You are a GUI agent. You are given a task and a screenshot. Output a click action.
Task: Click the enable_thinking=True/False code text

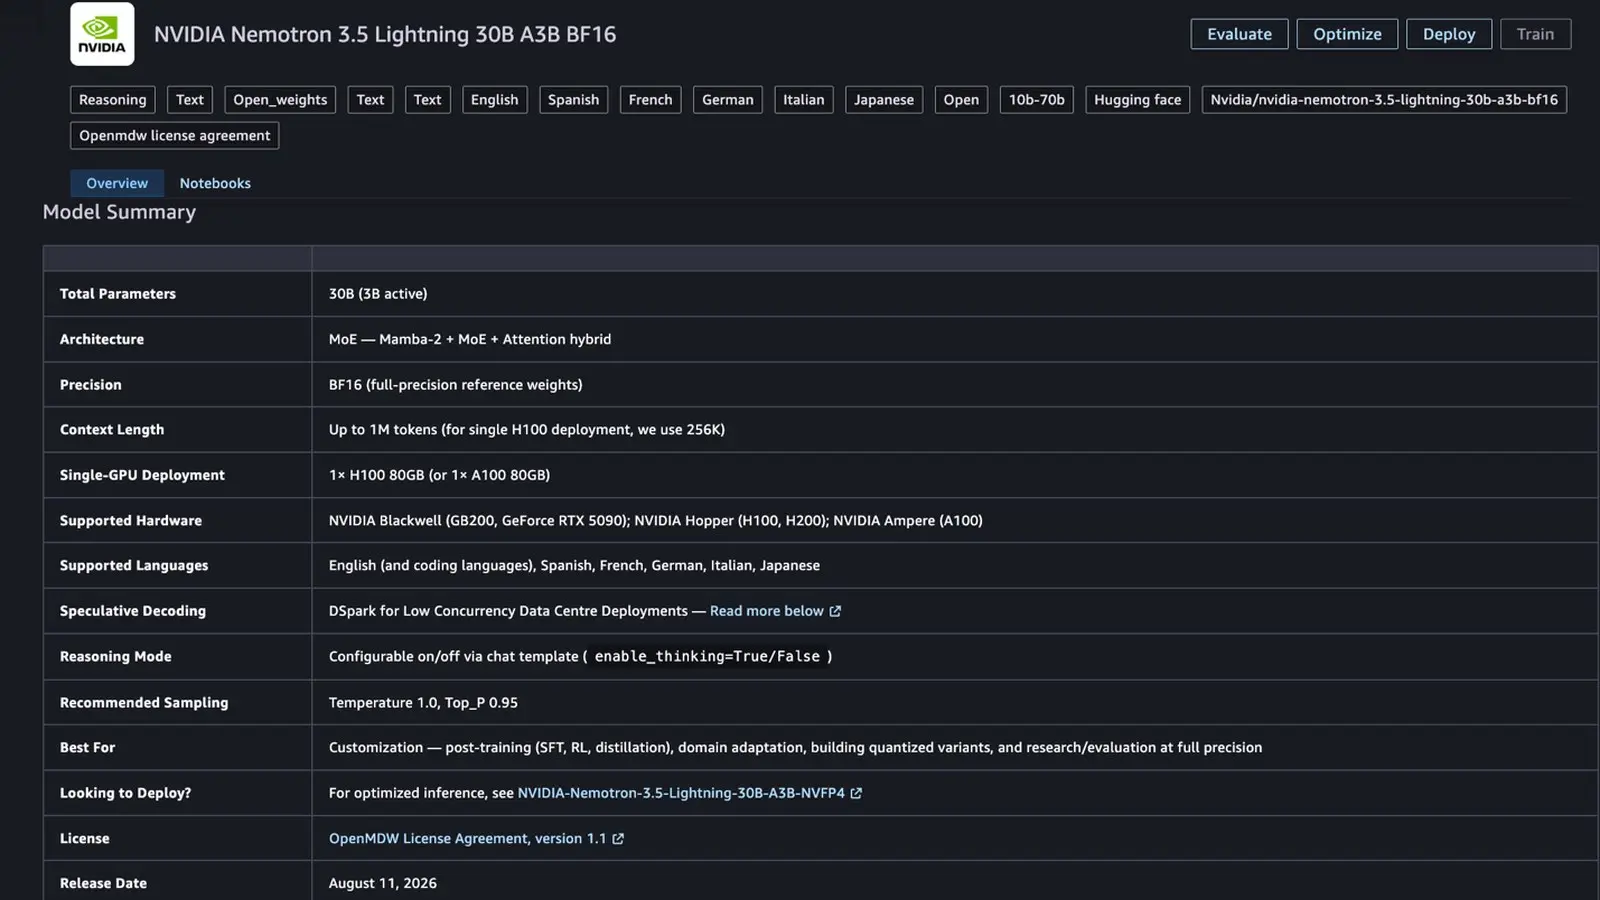coord(707,657)
